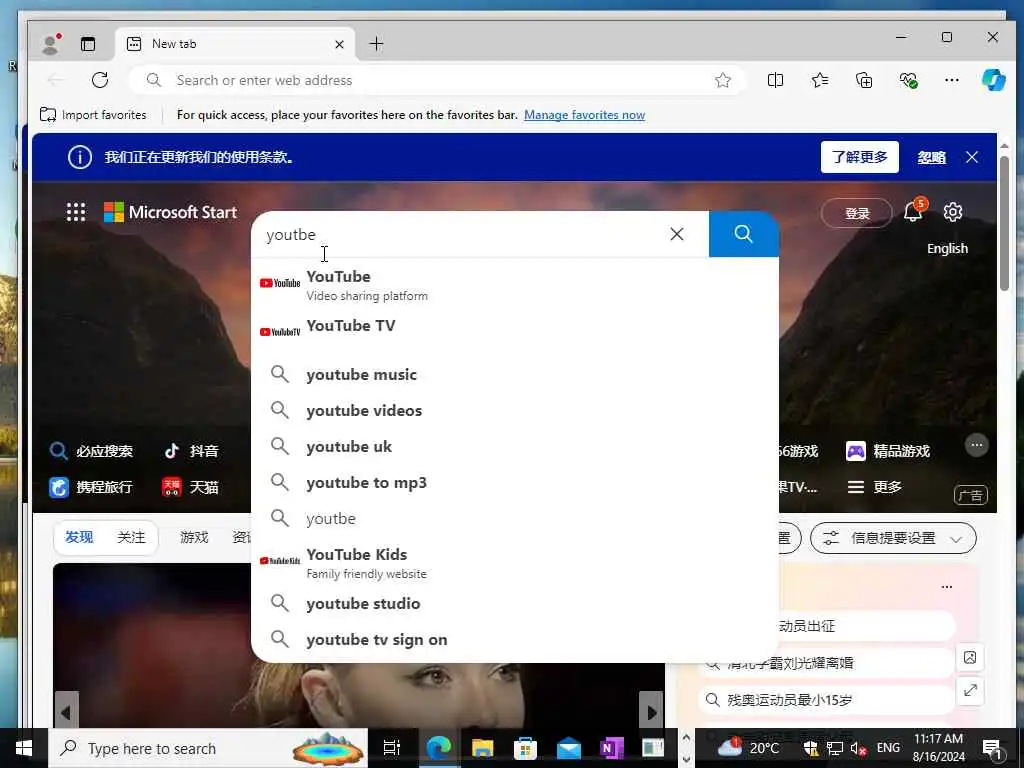The height and width of the screenshot is (768, 1024).
Task: Open tab actions menu icon
Action: click(x=88, y=44)
